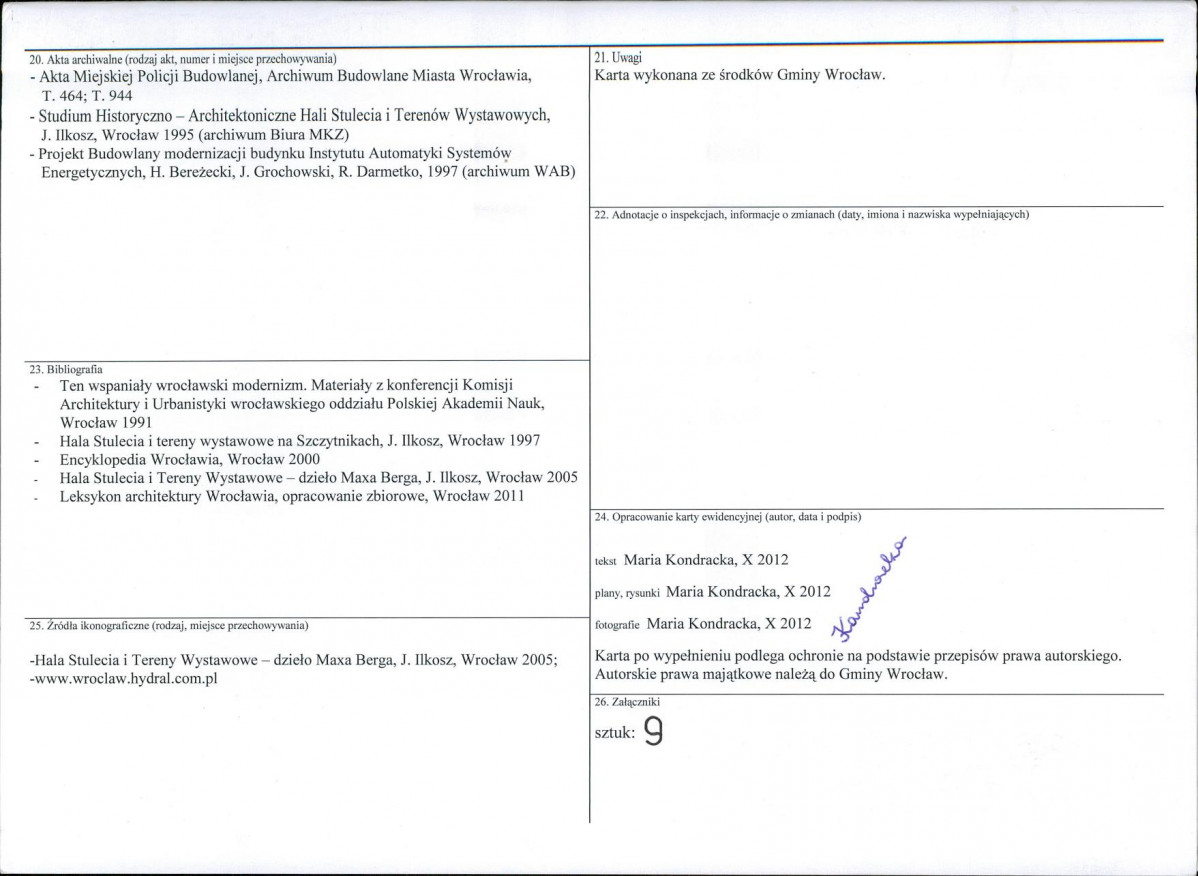Select the '25. Źródła ikonograficzne' heading

[167, 626]
